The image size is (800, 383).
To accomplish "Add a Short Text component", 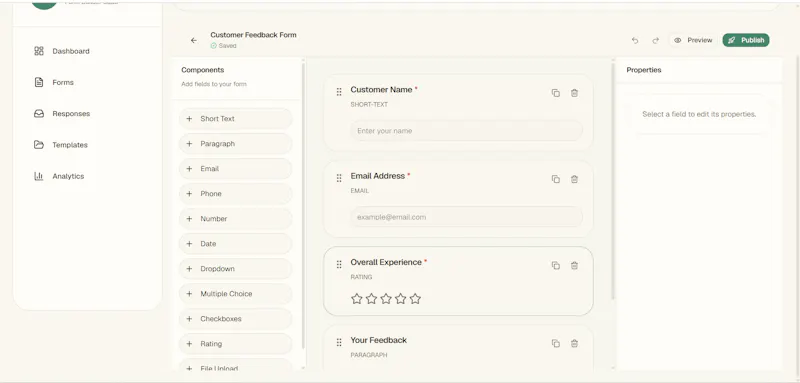I will pyautogui.click(x=236, y=119).
